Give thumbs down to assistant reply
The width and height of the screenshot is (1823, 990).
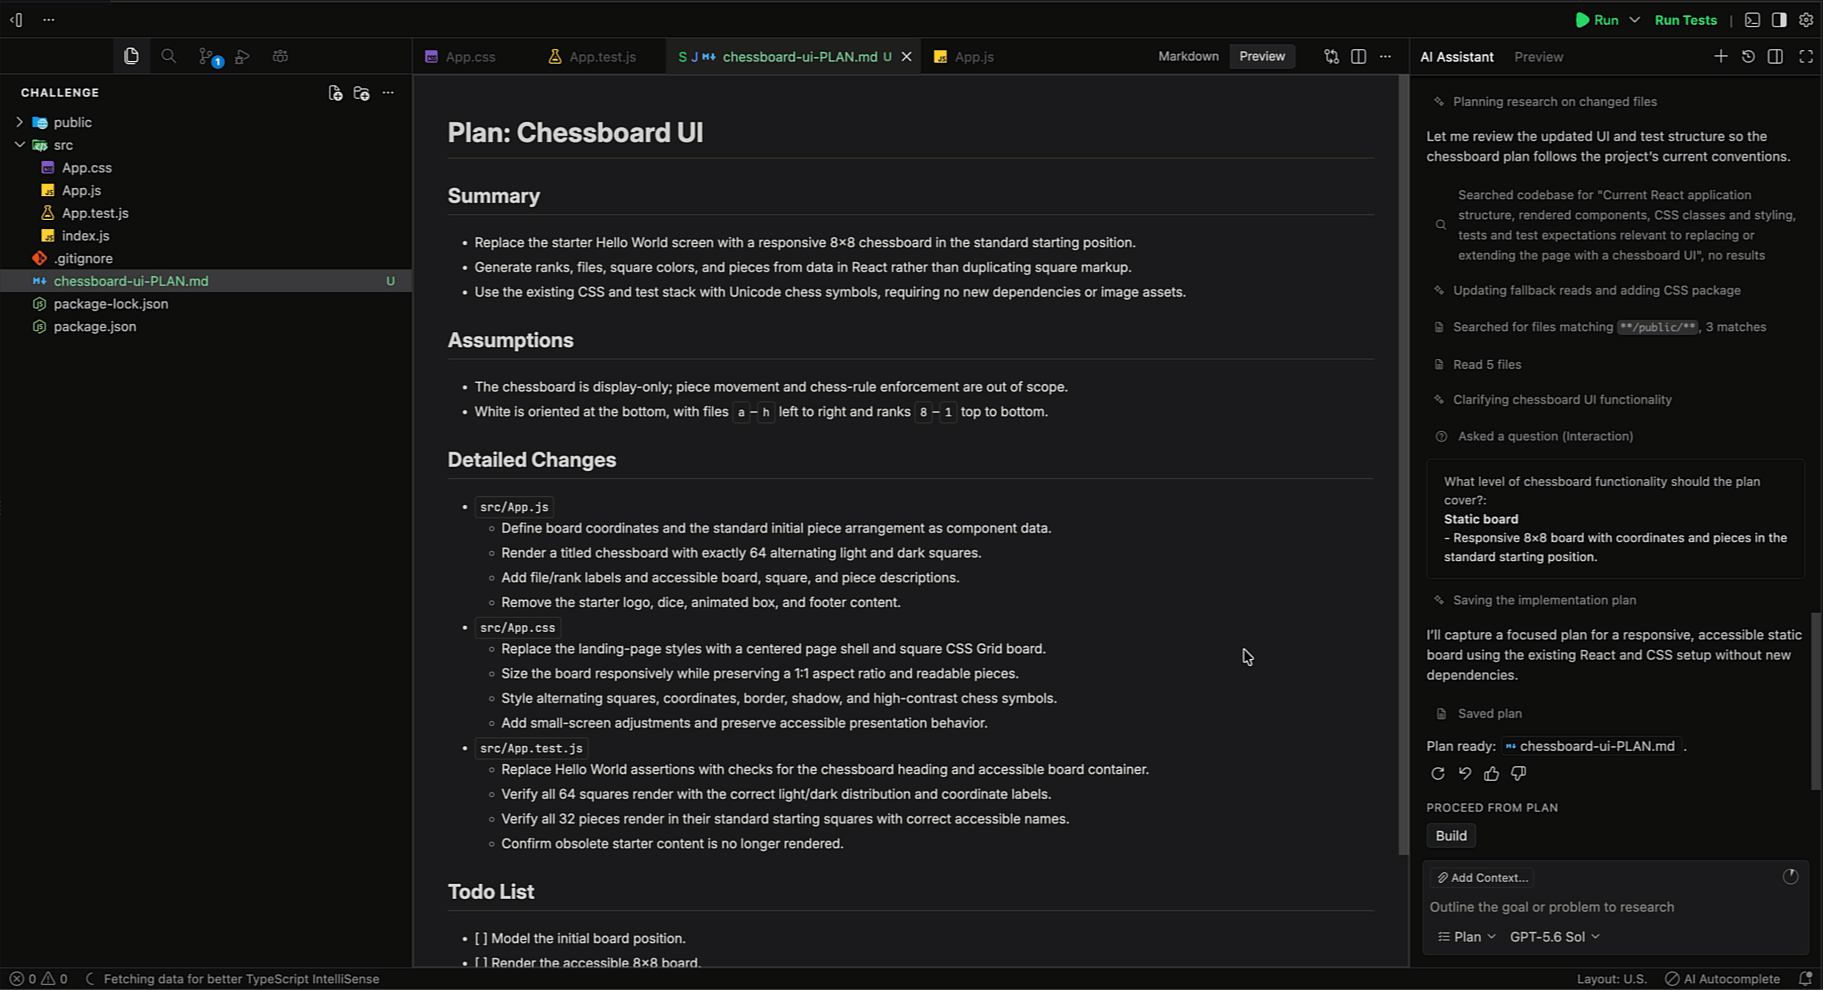click(x=1519, y=773)
